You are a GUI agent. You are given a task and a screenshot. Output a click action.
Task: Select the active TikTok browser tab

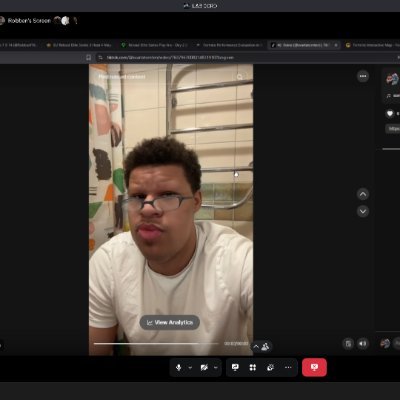click(304, 45)
